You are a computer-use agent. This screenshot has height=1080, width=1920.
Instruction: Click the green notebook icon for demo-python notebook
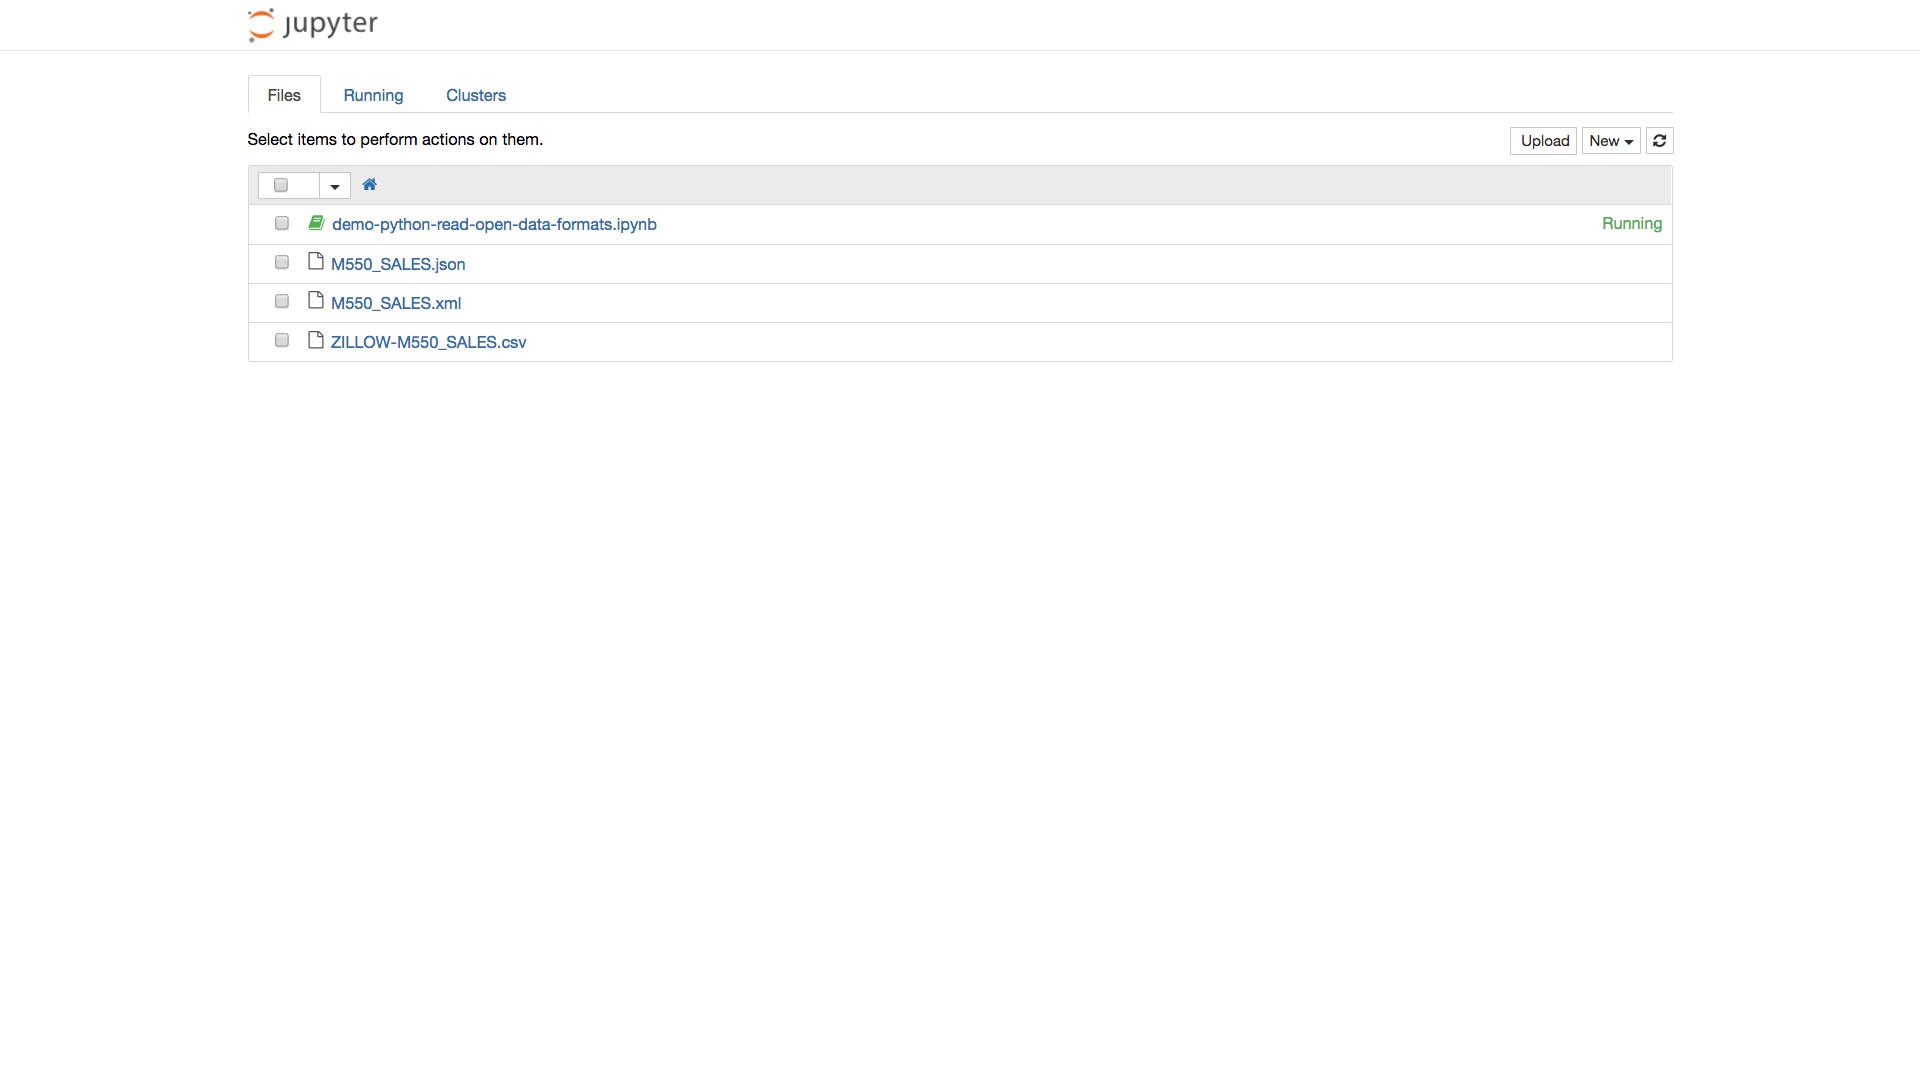316,223
